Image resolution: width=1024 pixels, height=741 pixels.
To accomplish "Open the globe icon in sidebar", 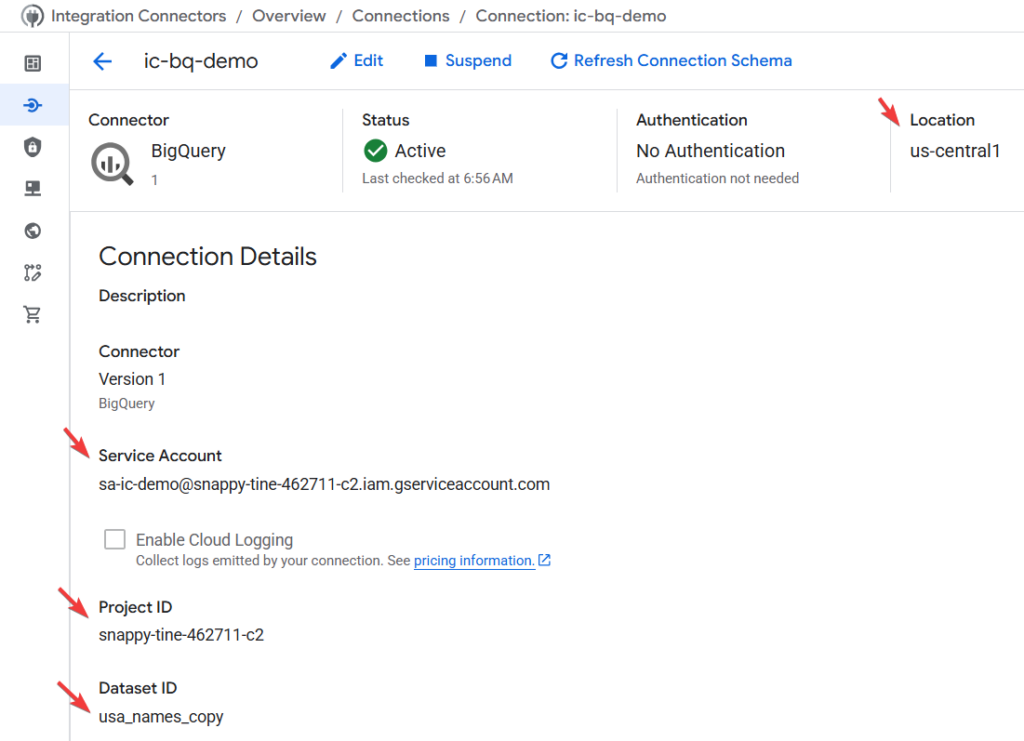I will pyautogui.click(x=33, y=231).
